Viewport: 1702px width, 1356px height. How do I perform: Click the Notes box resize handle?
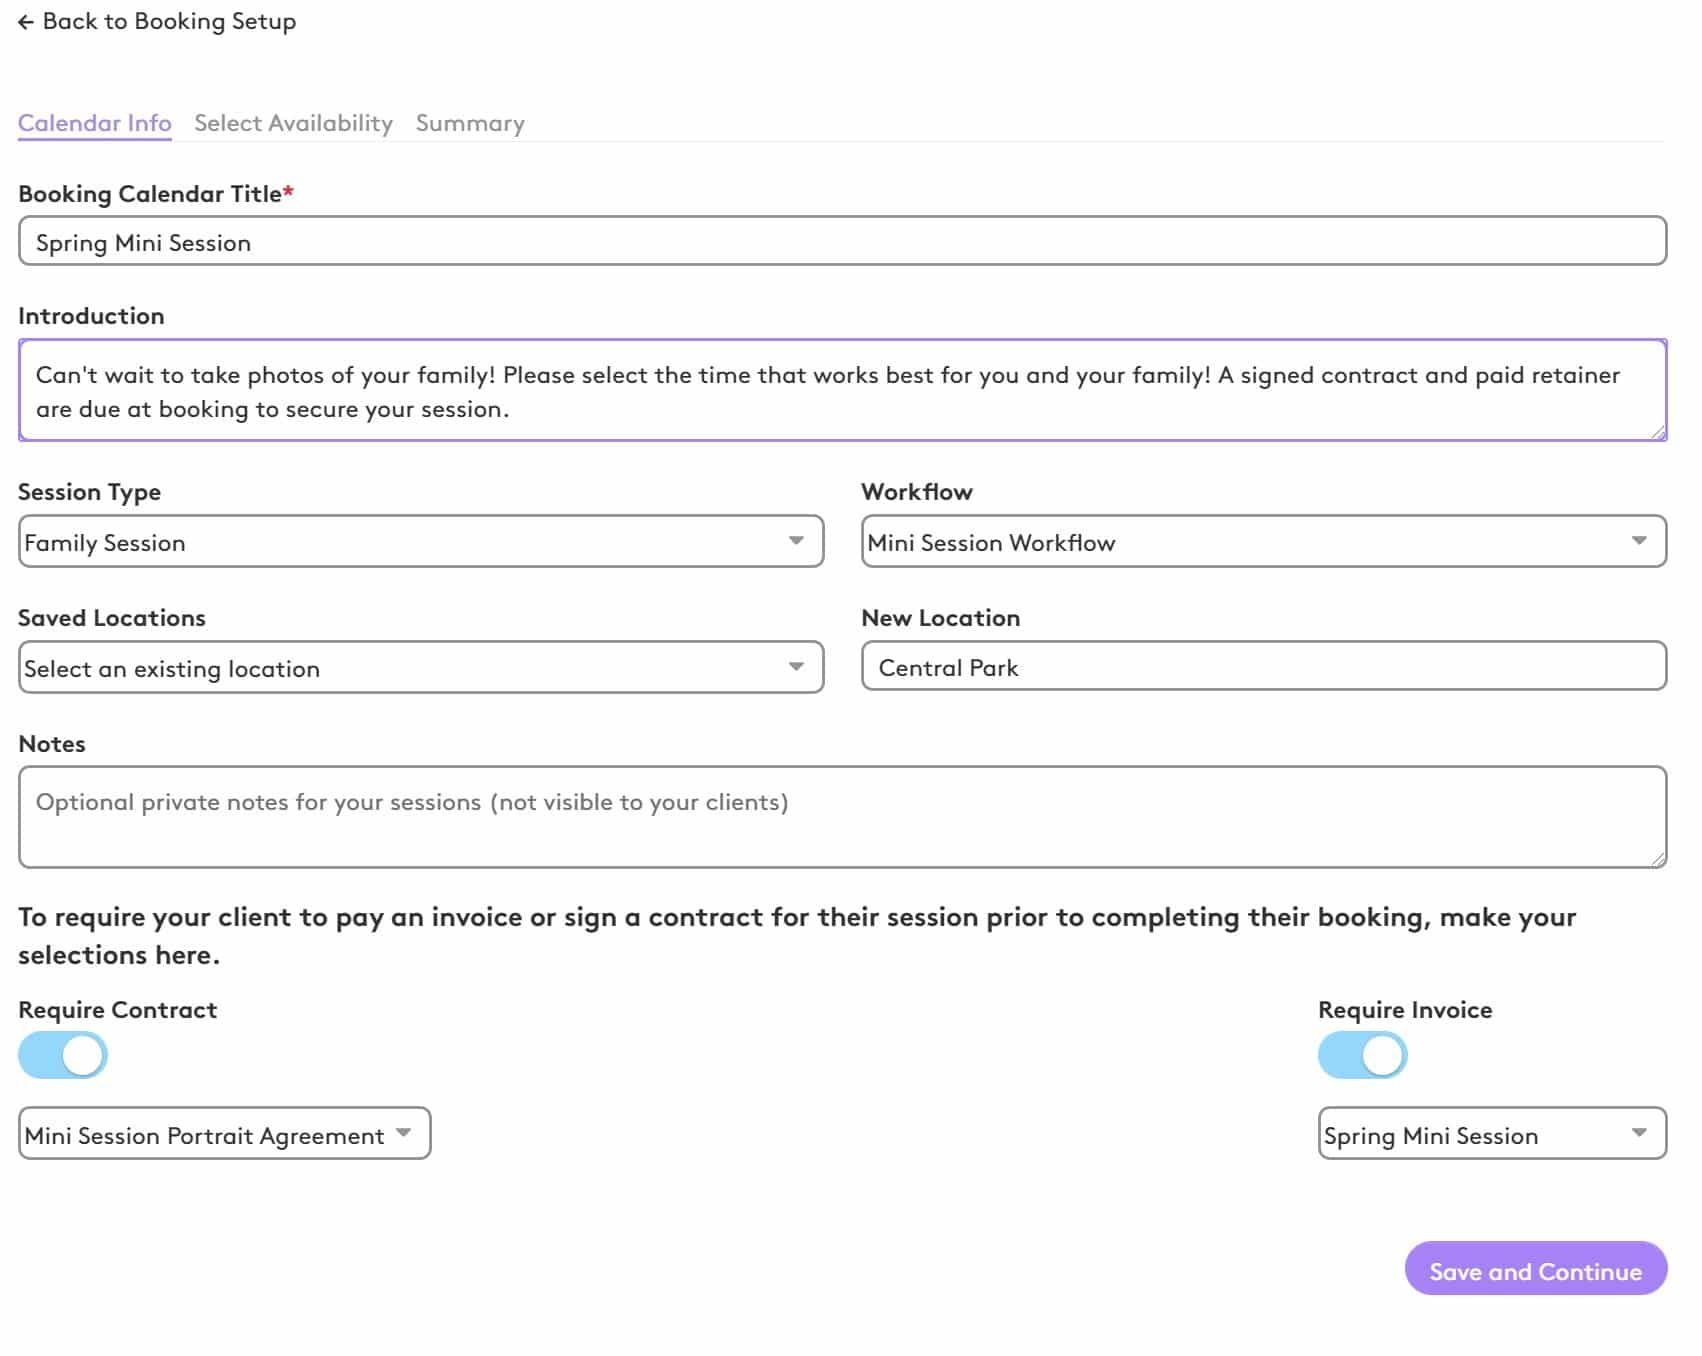coord(1658,859)
